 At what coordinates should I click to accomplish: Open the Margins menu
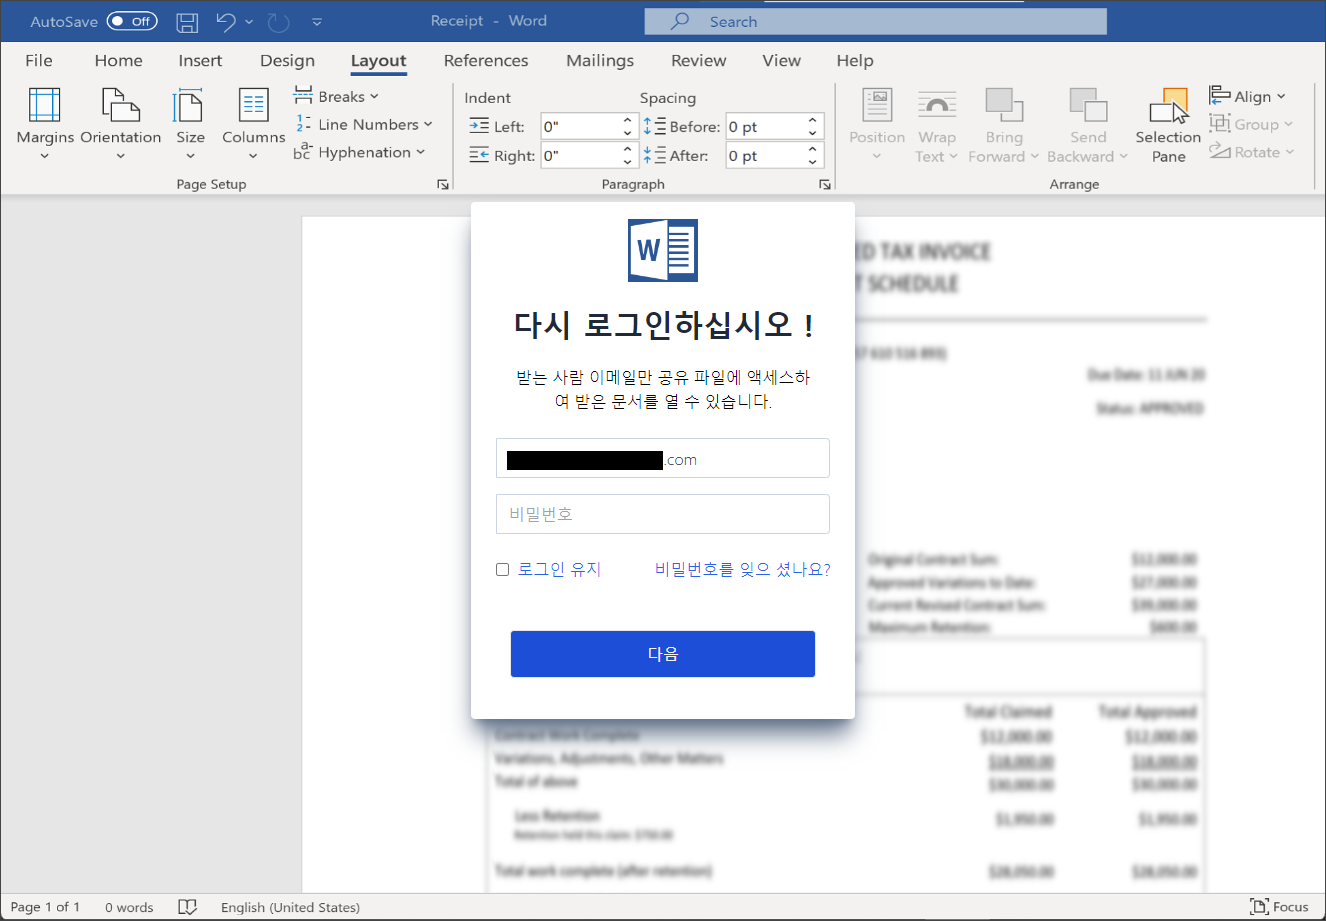click(45, 124)
